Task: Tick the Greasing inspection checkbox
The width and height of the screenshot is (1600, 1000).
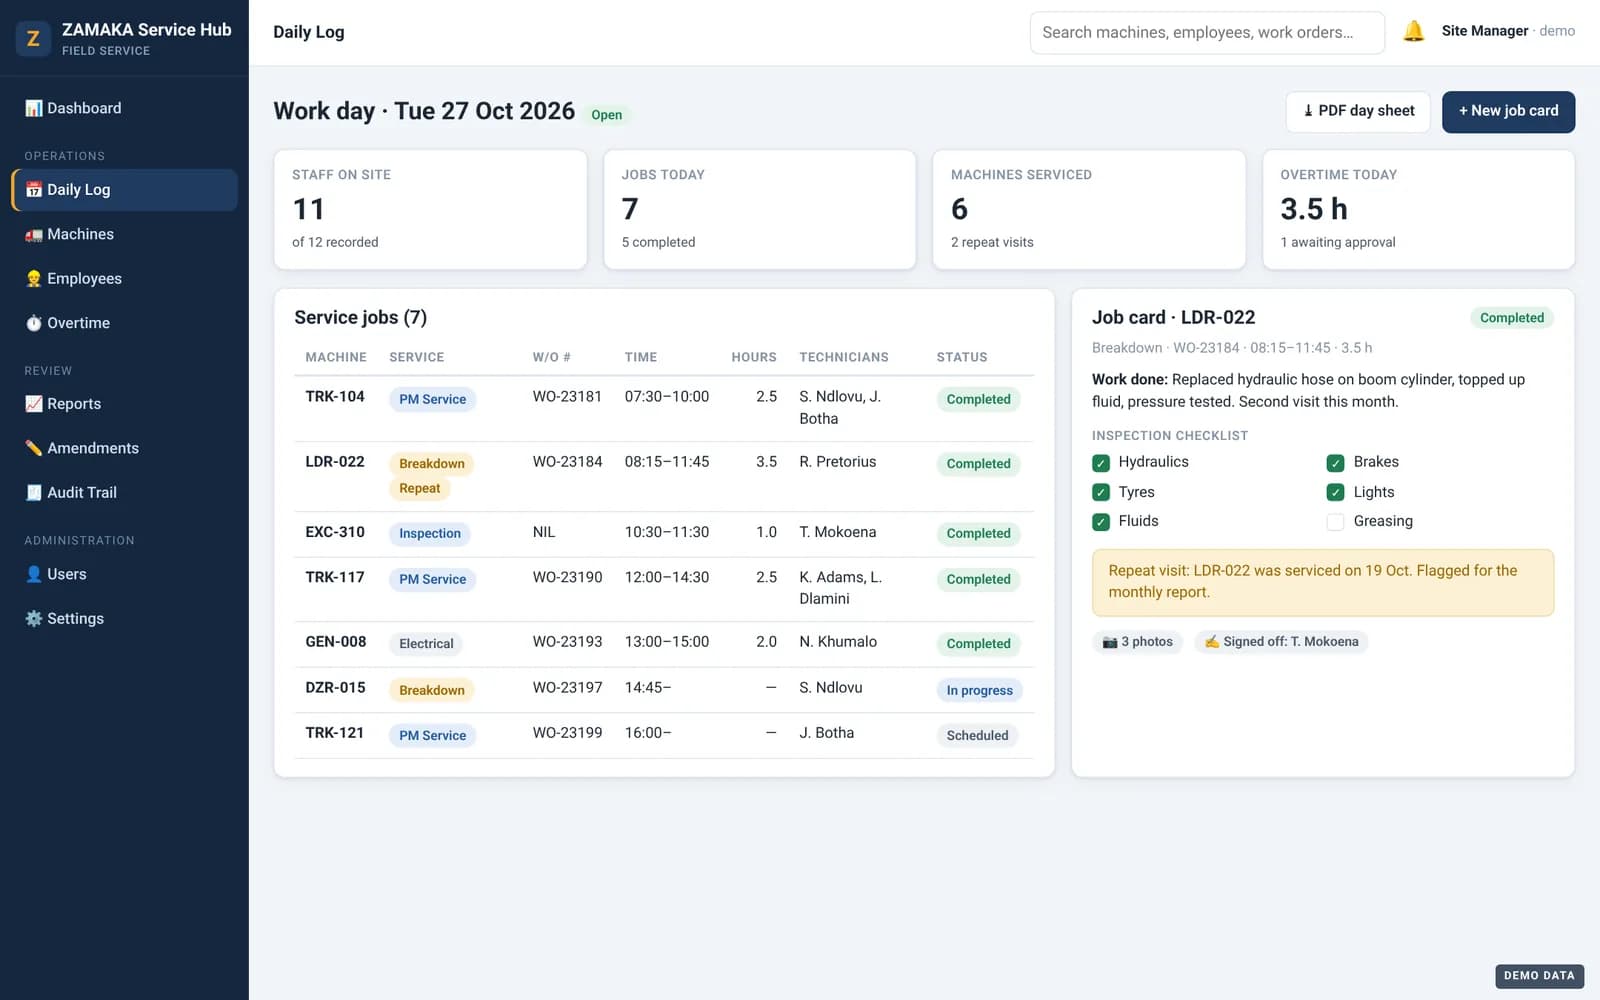Action: point(1335,522)
